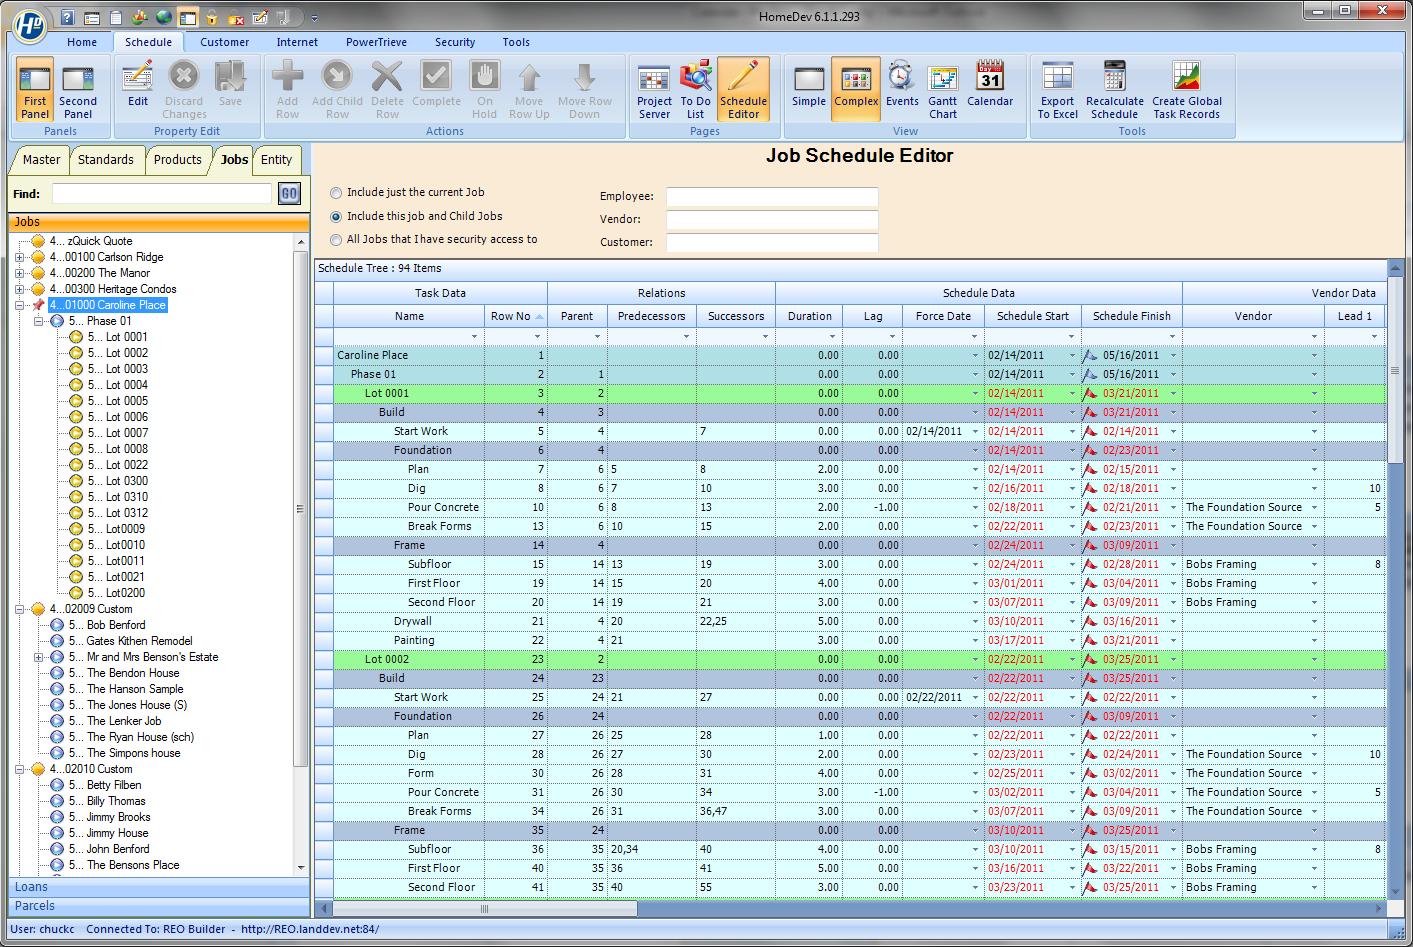Open the Events view
This screenshot has width=1413, height=947.
901,84
